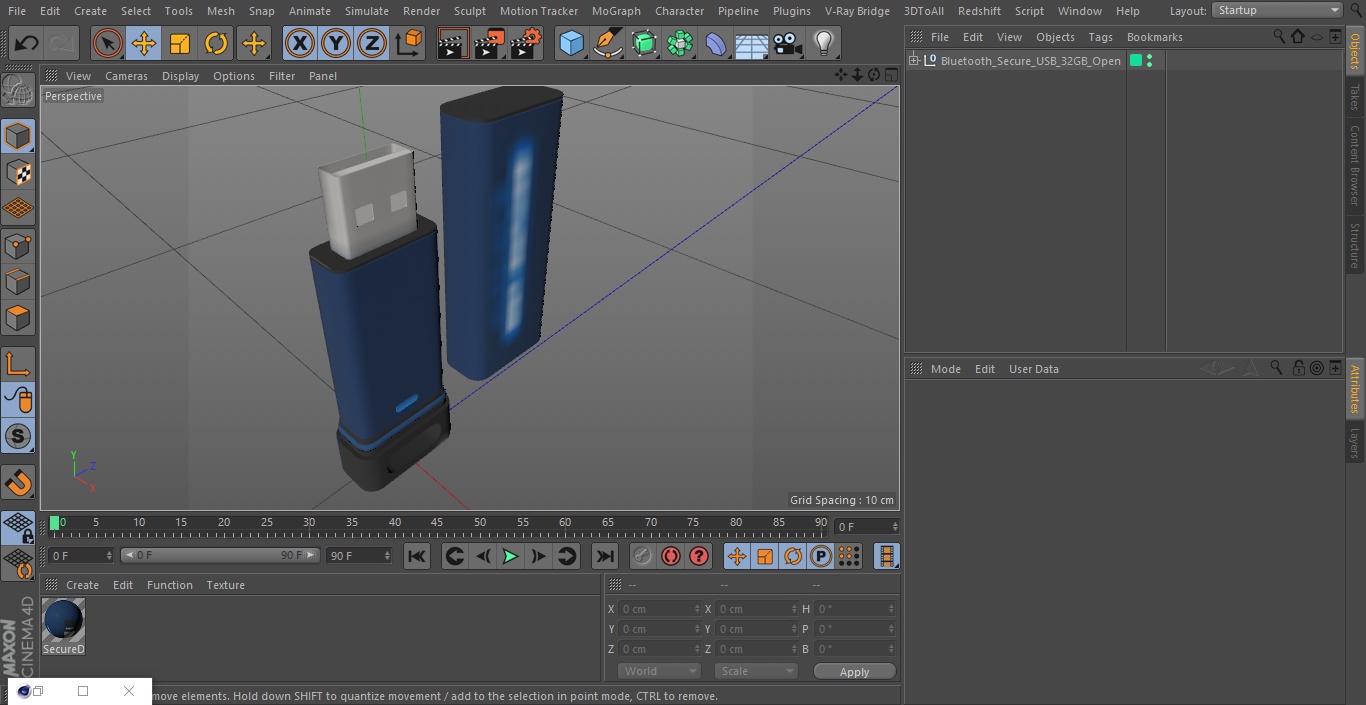The height and width of the screenshot is (705, 1366).
Task: Click the green layer color swatch
Action: [1136, 61]
